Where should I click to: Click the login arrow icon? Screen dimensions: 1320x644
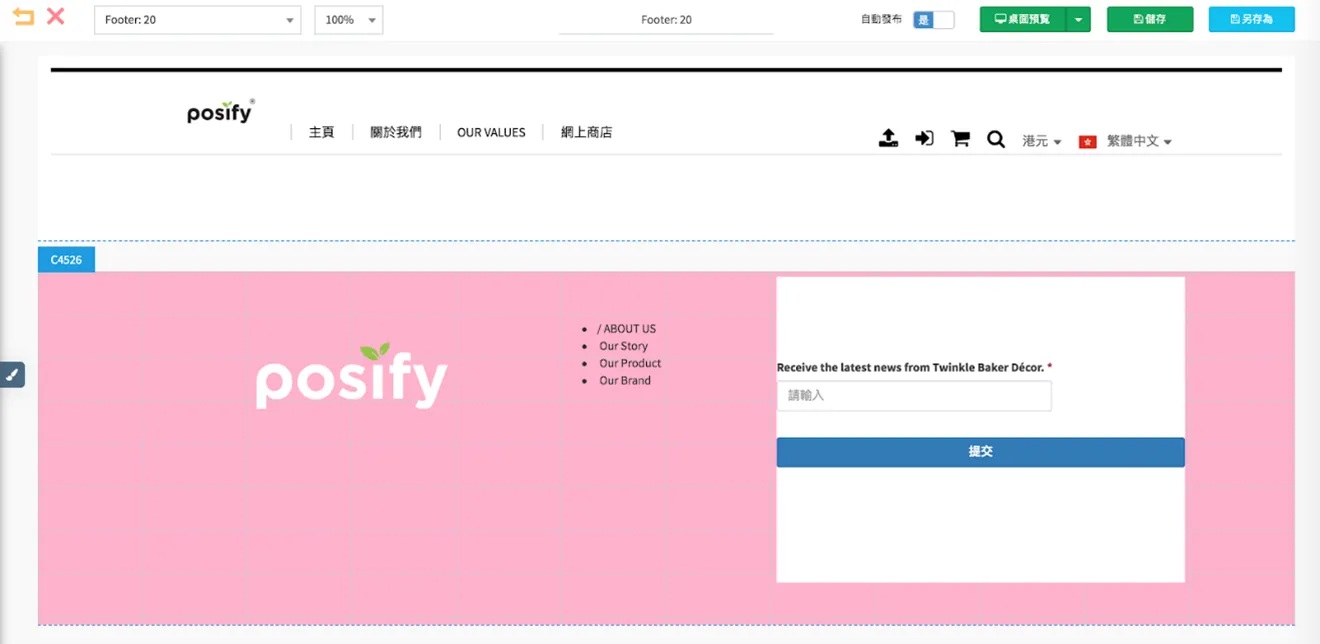click(x=924, y=139)
